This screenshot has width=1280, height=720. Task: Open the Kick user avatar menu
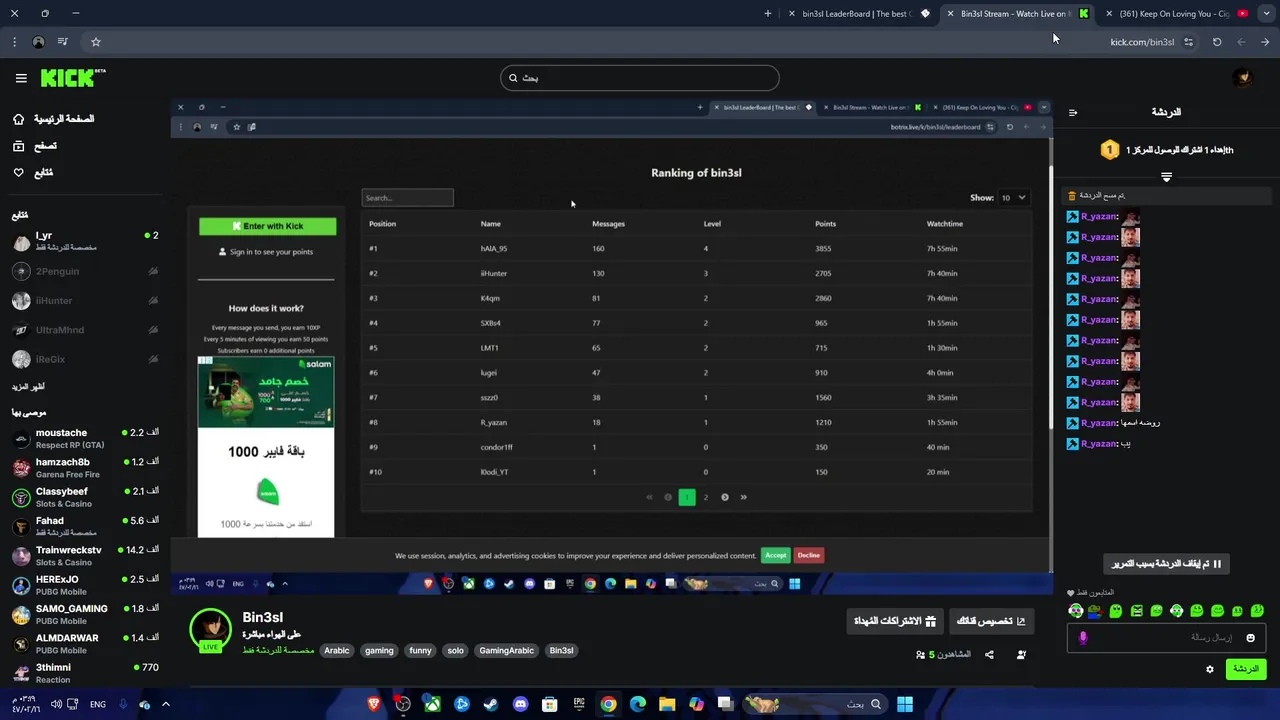[1243, 78]
